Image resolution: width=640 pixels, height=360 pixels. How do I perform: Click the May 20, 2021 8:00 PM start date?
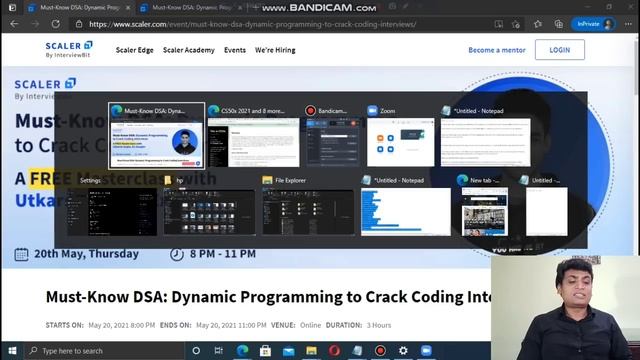click(x=122, y=325)
